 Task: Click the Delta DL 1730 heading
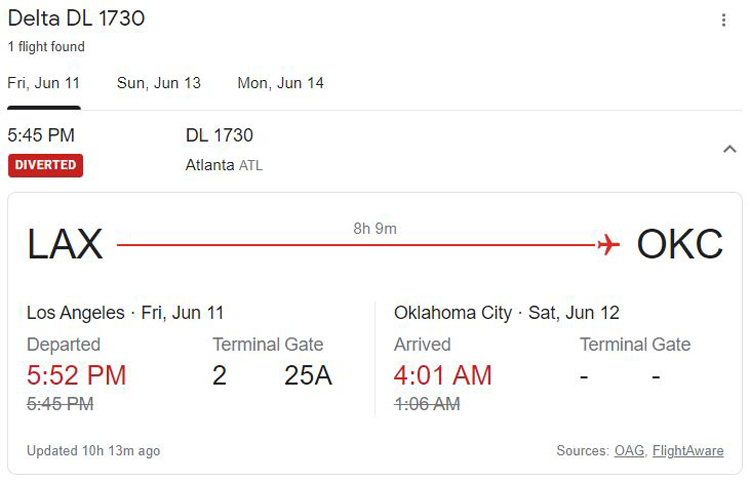[x=77, y=19]
